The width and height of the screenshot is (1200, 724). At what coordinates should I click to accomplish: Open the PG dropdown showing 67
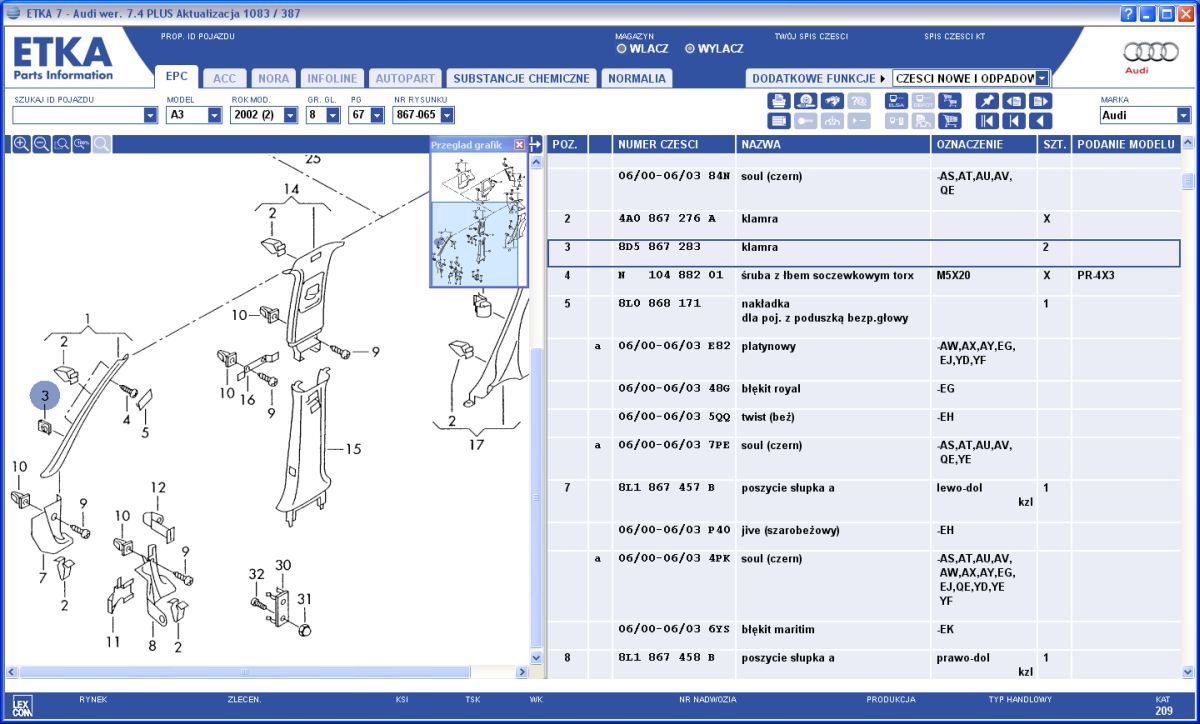click(377, 115)
